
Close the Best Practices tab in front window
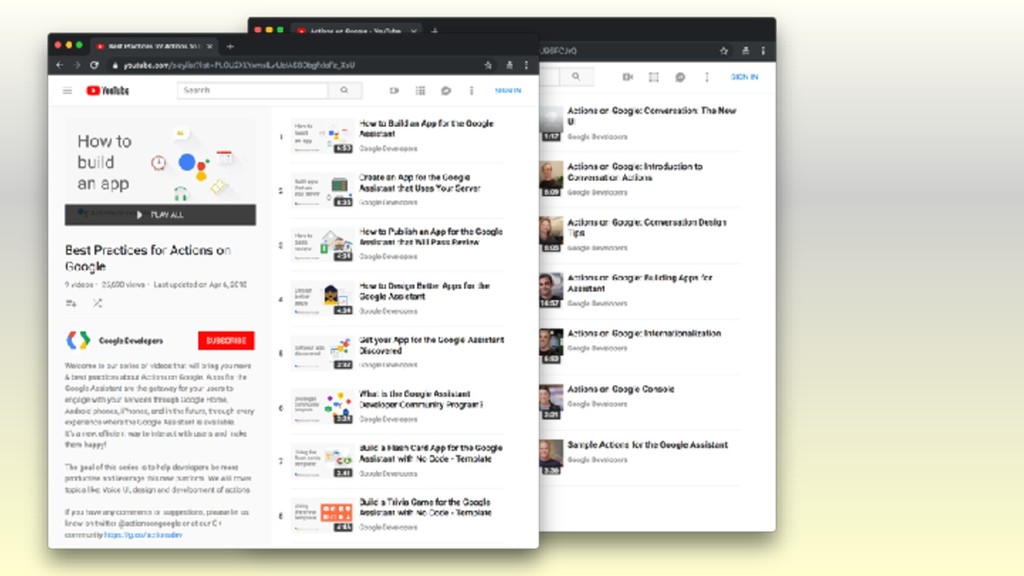[210, 46]
